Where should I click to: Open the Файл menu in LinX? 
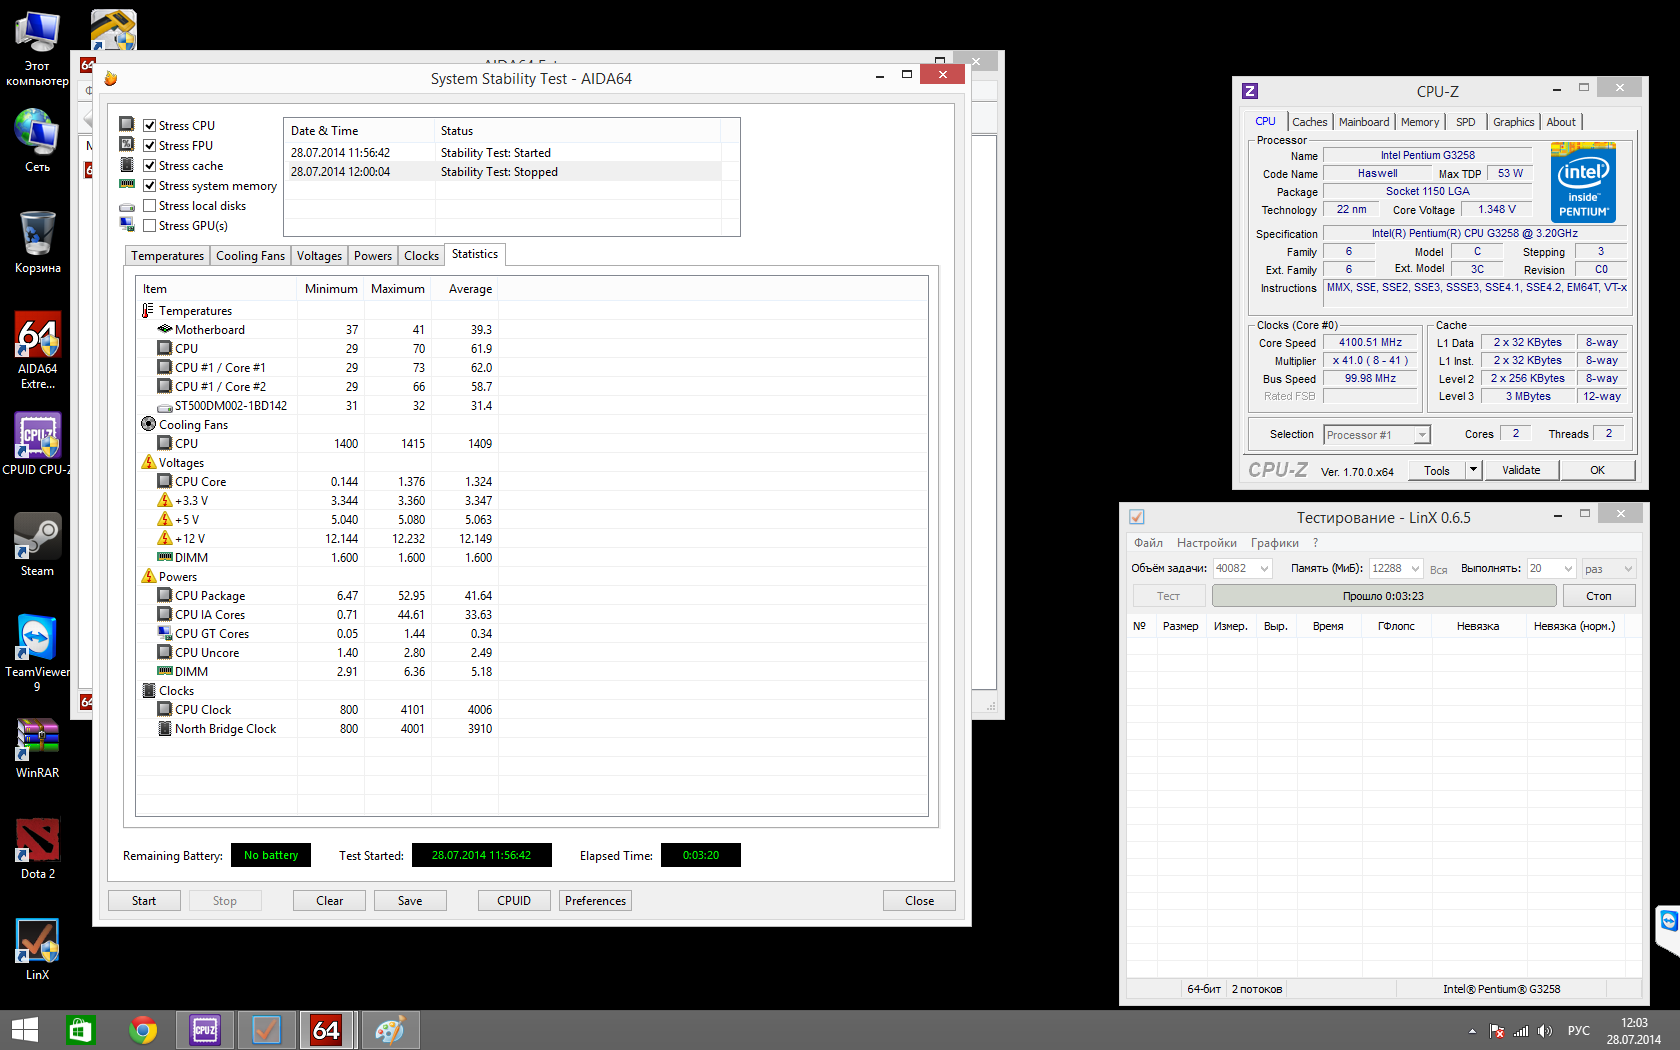tap(1148, 543)
